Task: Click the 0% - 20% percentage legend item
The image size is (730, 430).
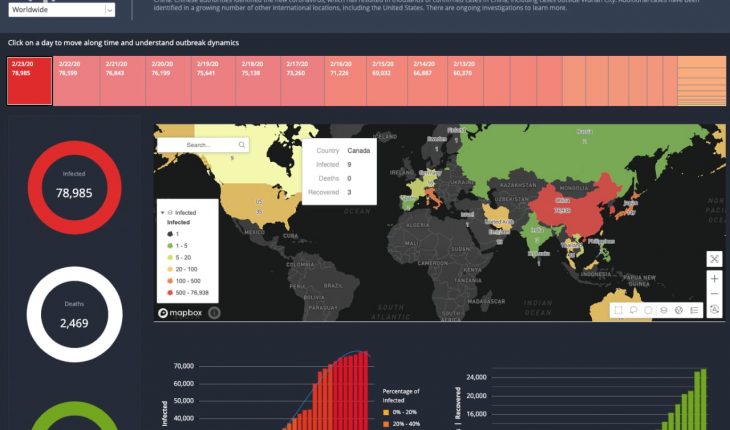Action: point(400,412)
